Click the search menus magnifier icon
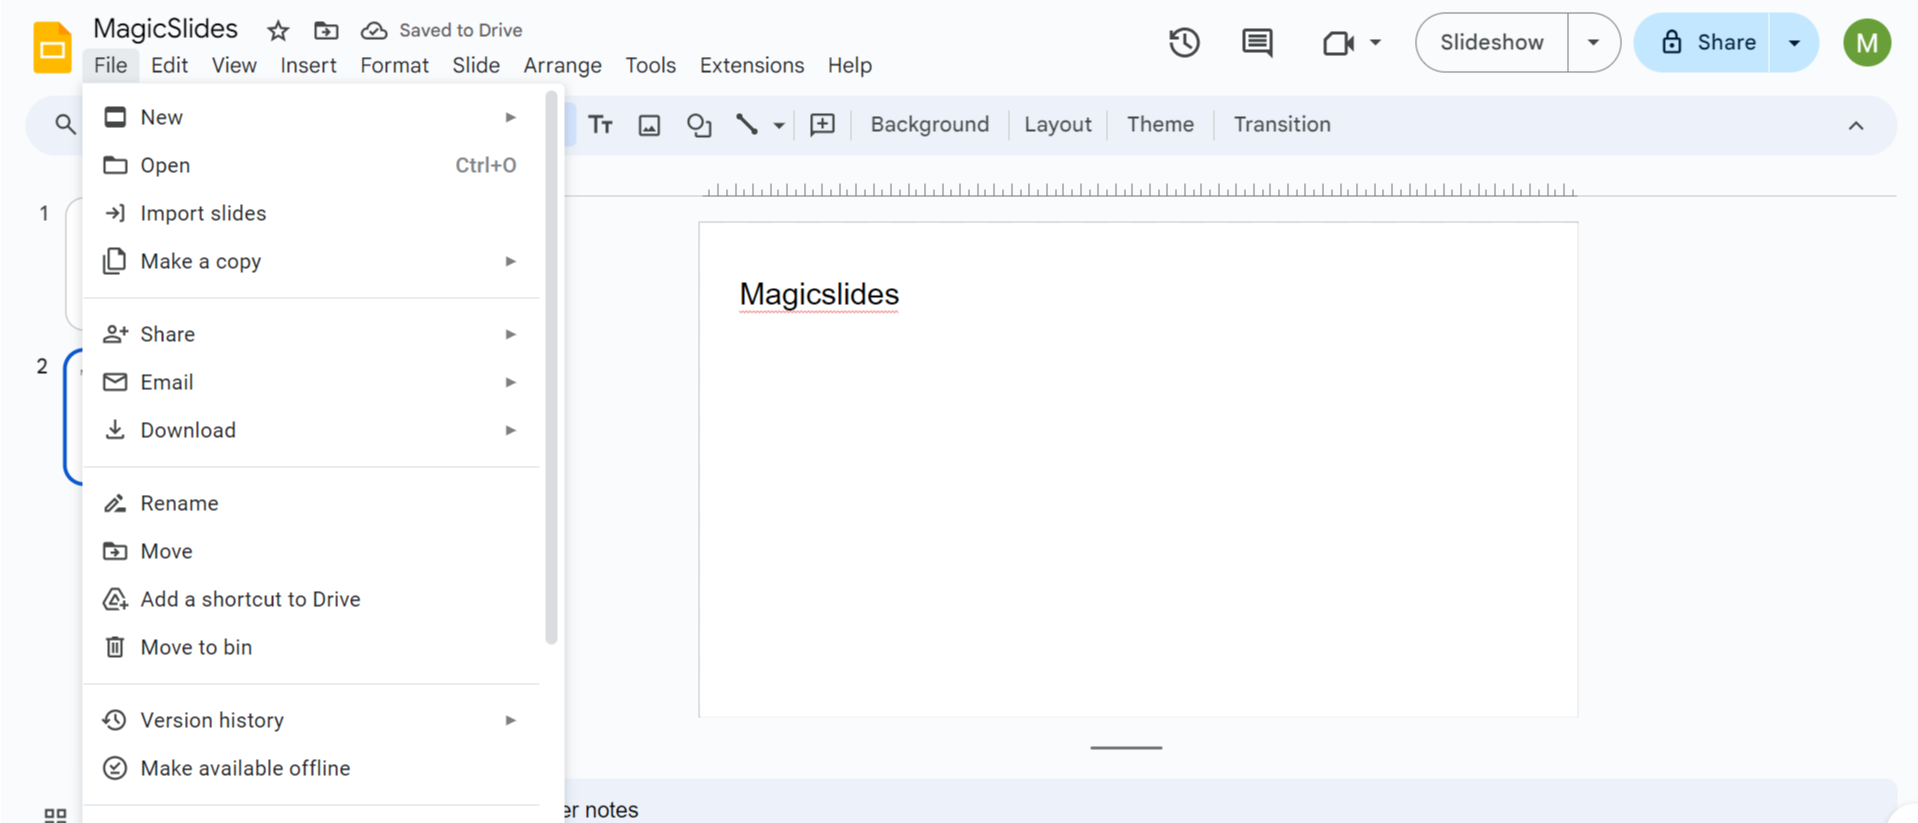The height and width of the screenshot is (823, 1918). click(x=65, y=125)
